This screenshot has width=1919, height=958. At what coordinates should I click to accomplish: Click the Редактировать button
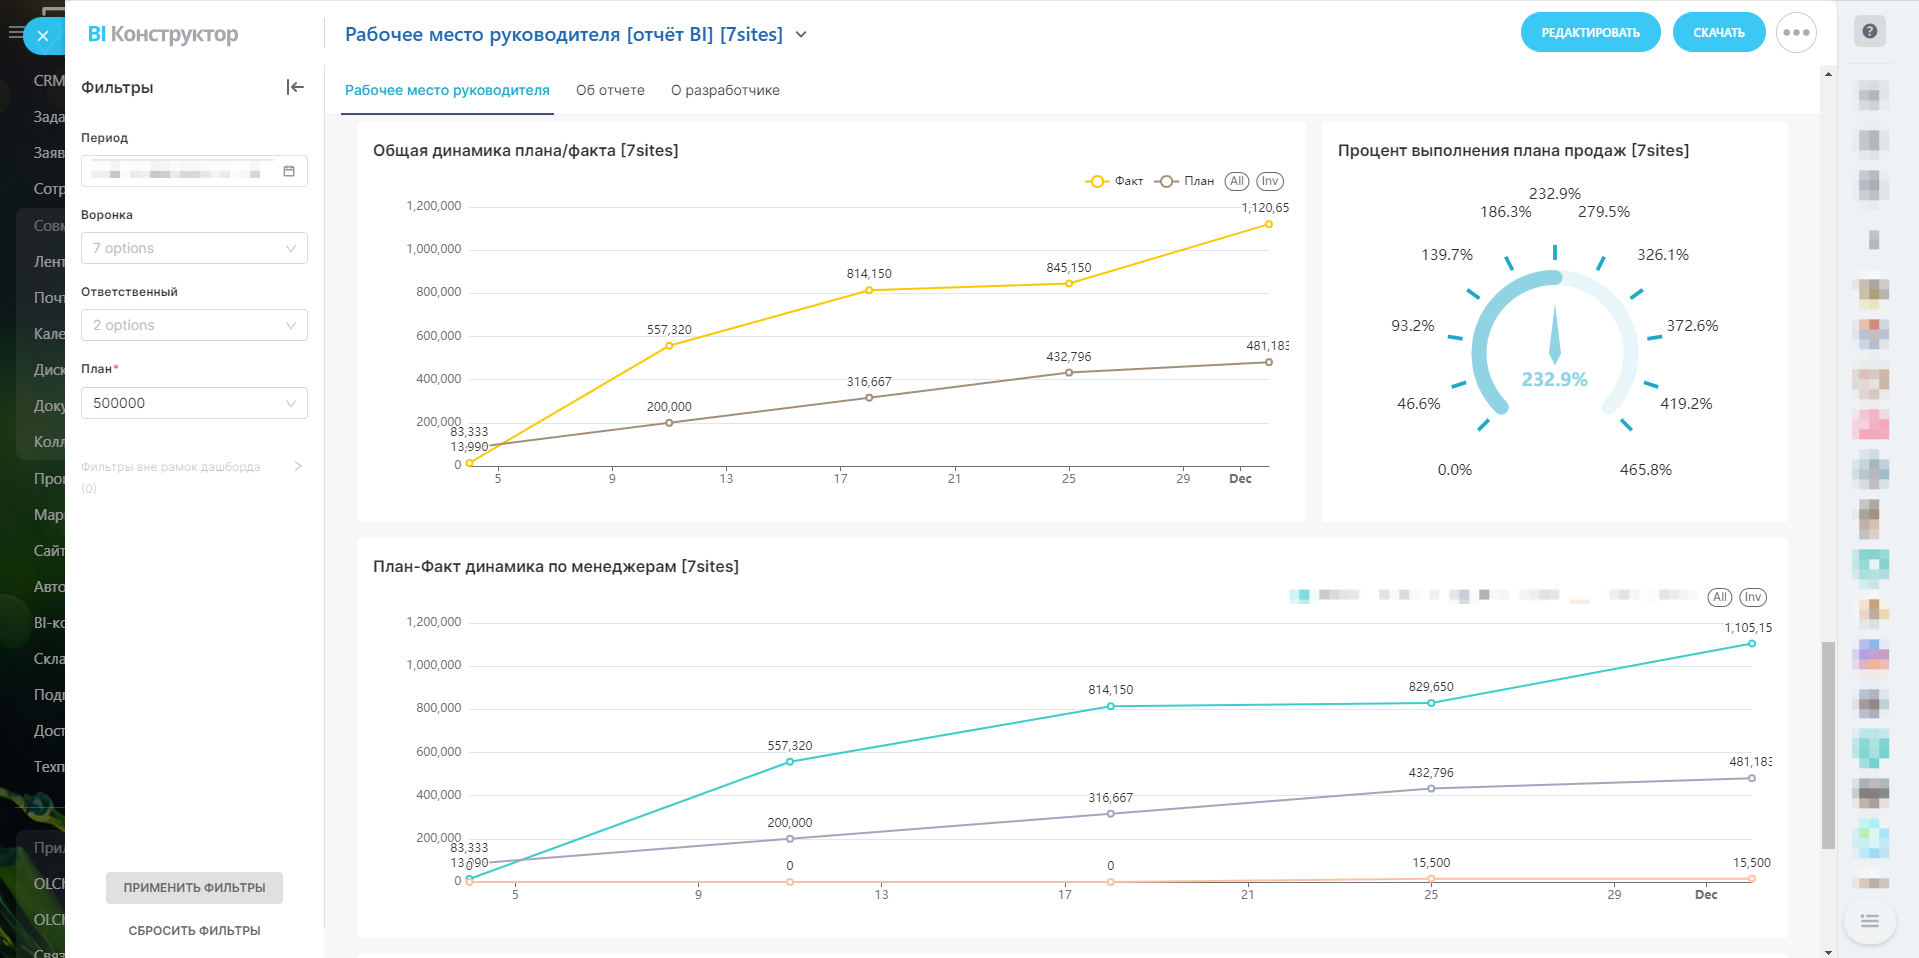point(1590,32)
